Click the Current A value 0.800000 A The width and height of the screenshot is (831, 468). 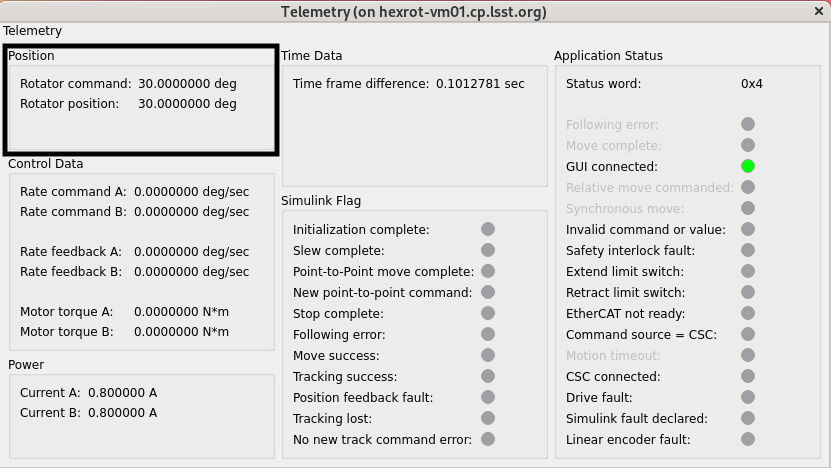122,392
